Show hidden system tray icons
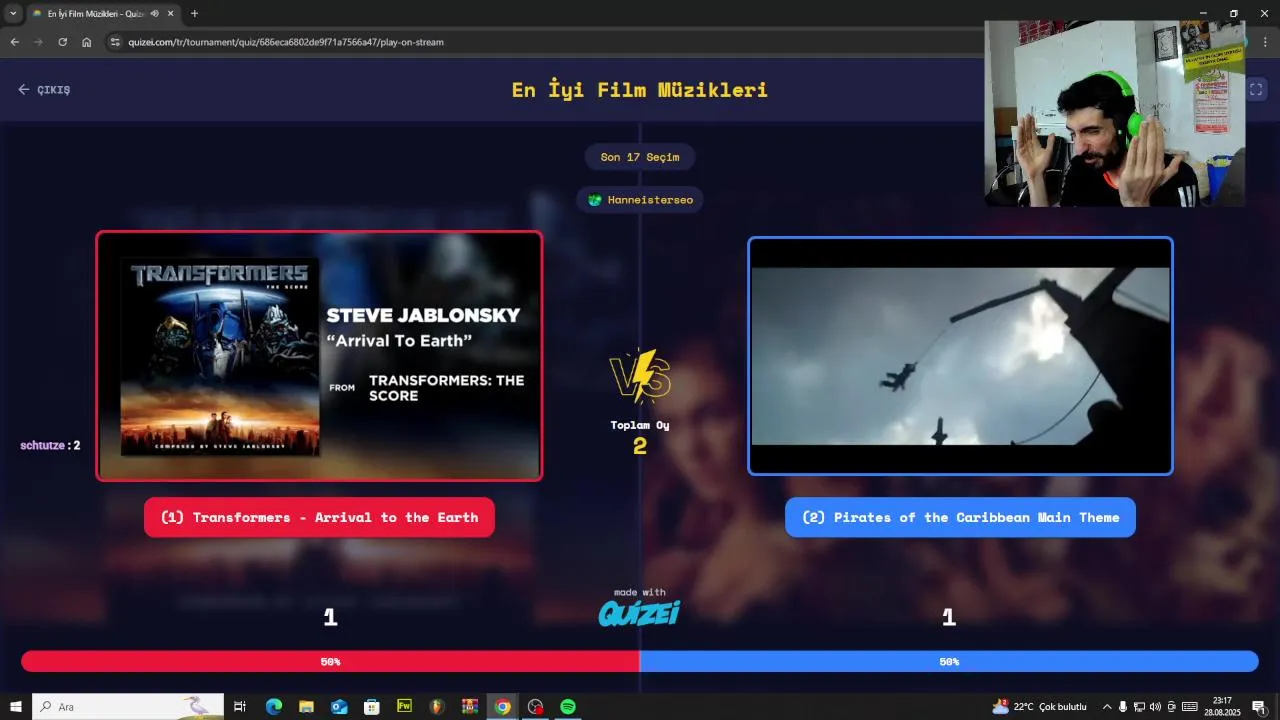The height and width of the screenshot is (720, 1280). [1107, 707]
